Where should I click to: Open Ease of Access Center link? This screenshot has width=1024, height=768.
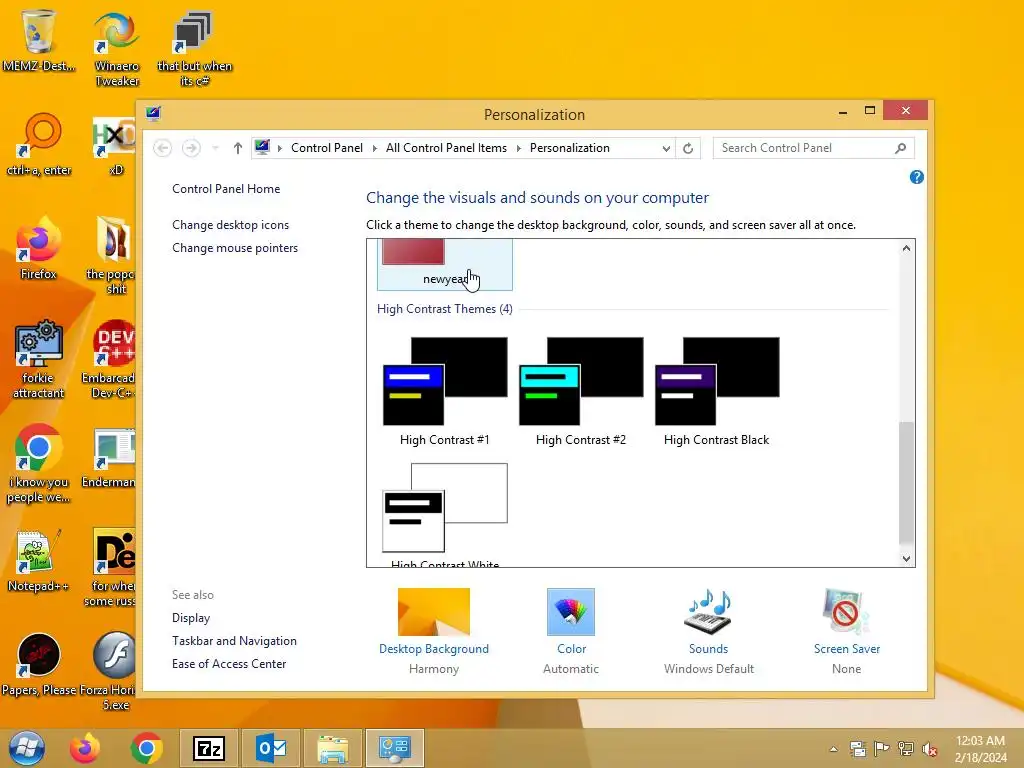(229, 664)
